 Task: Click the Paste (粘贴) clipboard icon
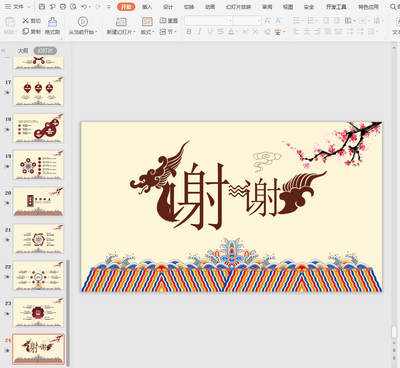click(10, 23)
